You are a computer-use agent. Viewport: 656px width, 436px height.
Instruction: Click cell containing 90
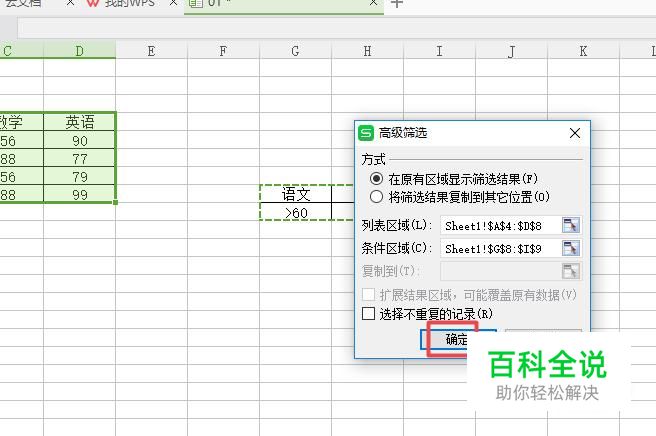(x=79, y=141)
